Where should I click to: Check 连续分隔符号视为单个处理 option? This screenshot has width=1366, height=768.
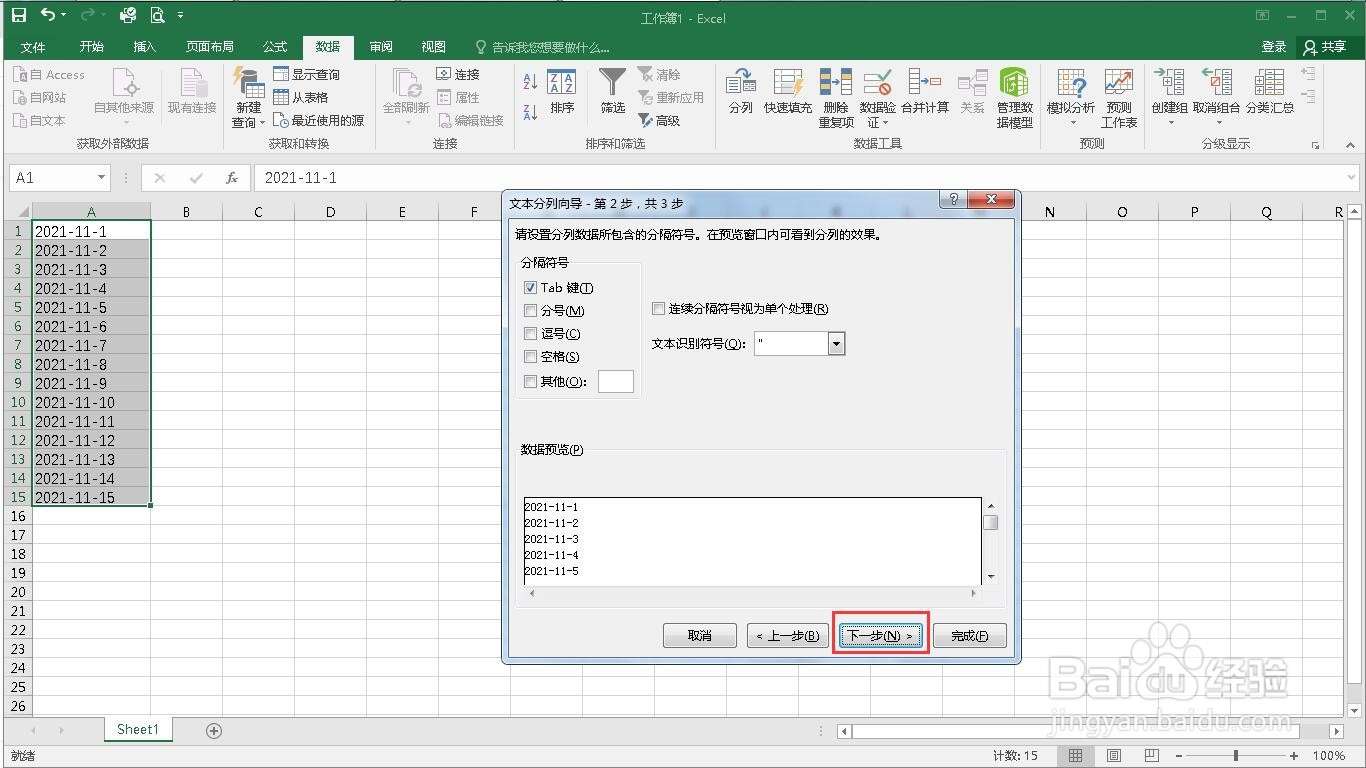[x=658, y=308]
